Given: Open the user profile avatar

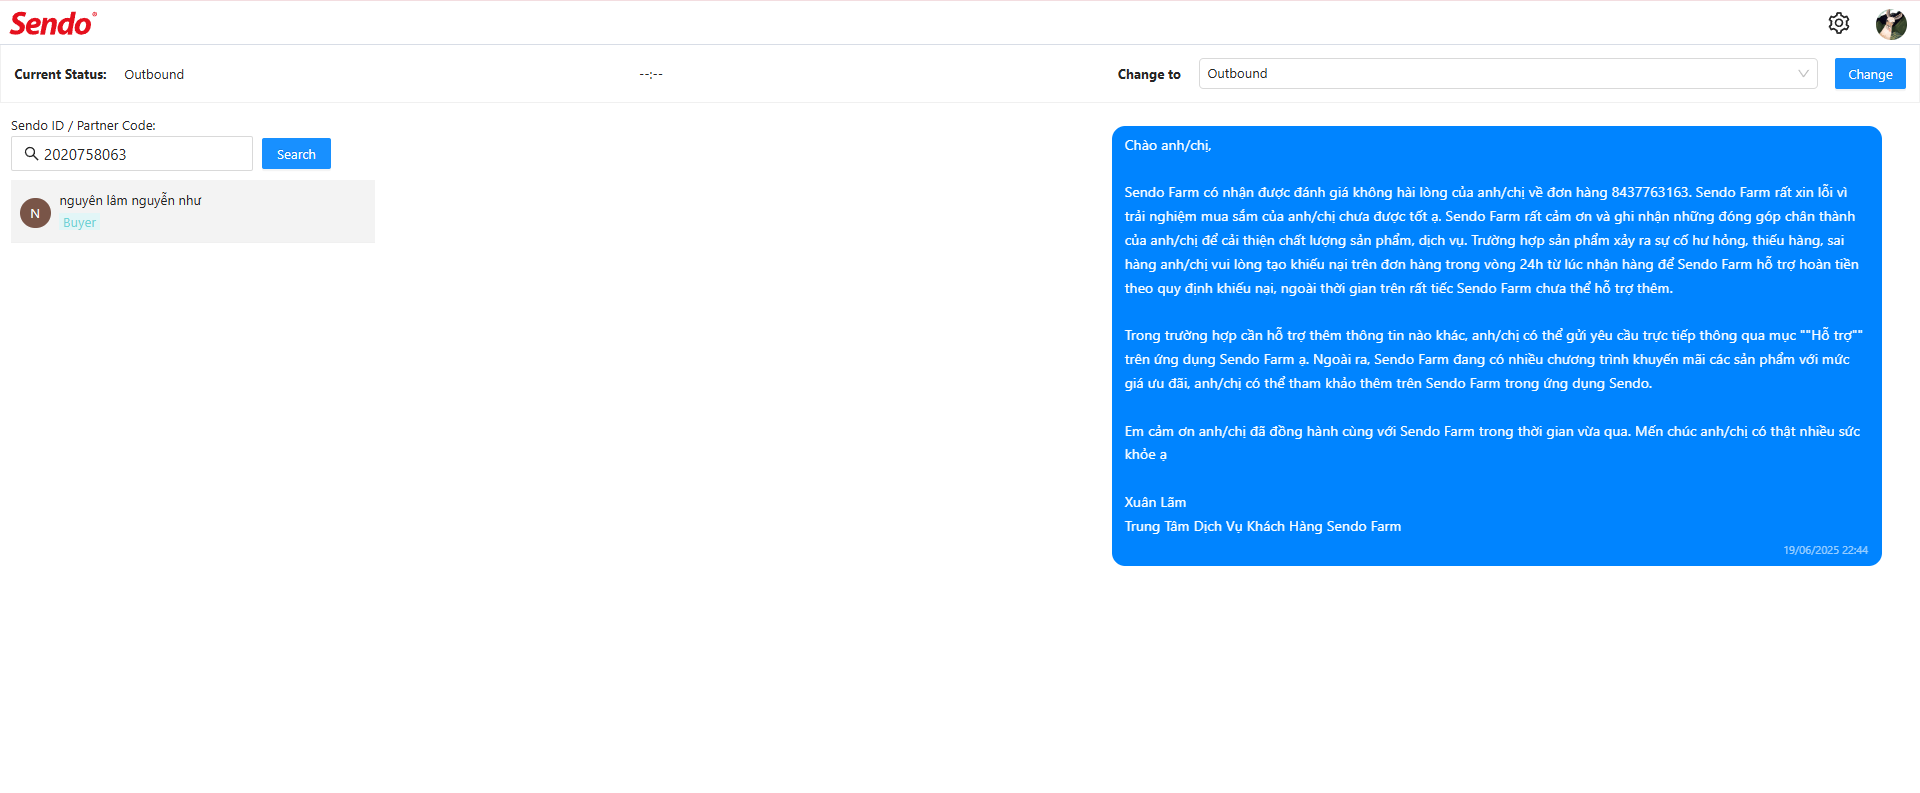Looking at the screenshot, I should (x=1890, y=23).
